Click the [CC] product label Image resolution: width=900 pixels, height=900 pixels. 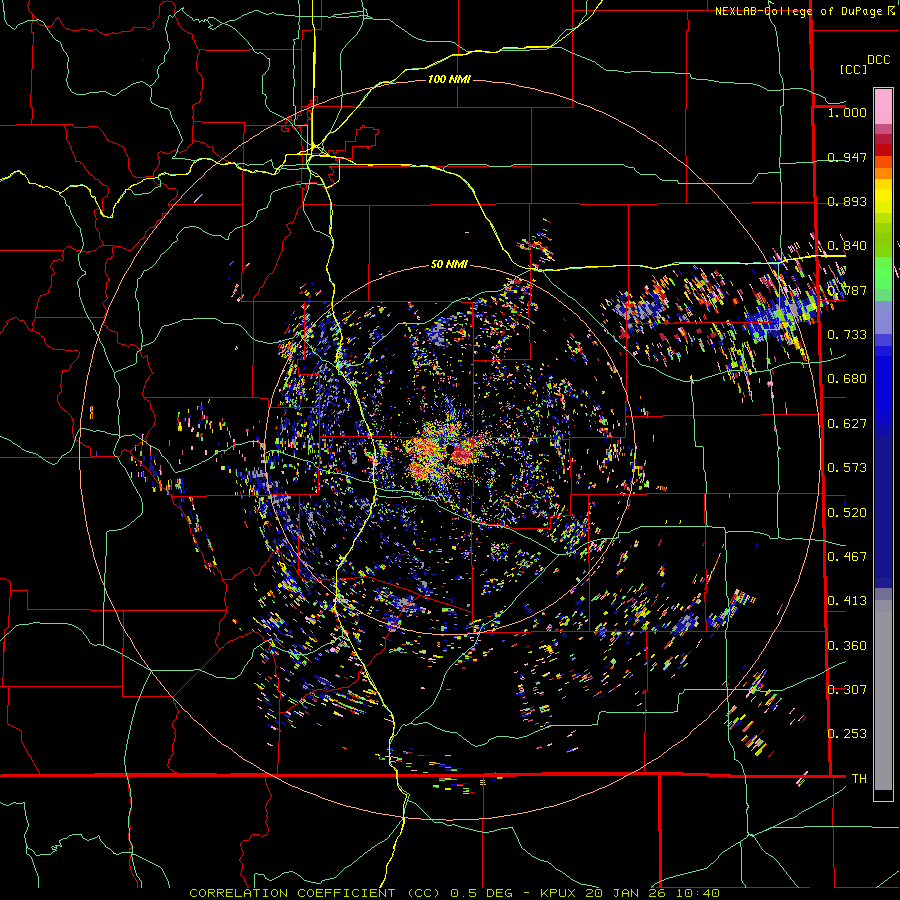click(853, 69)
